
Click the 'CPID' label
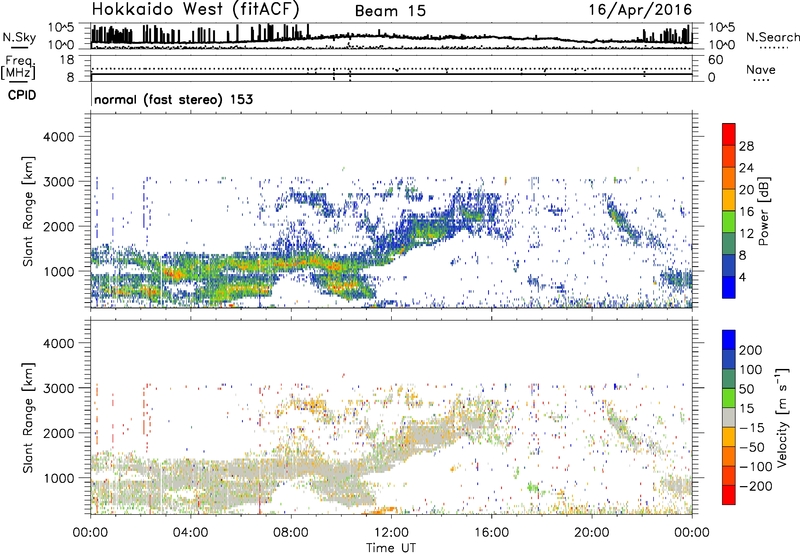point(22,95)
